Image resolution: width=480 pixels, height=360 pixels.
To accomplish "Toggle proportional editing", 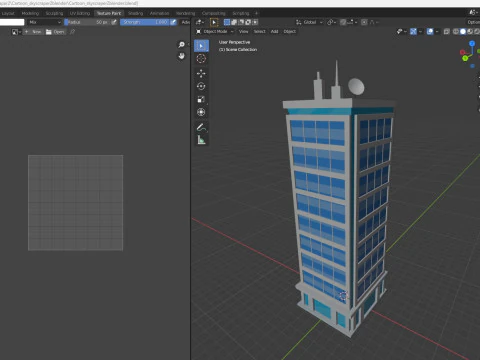I will pos(364,22).
